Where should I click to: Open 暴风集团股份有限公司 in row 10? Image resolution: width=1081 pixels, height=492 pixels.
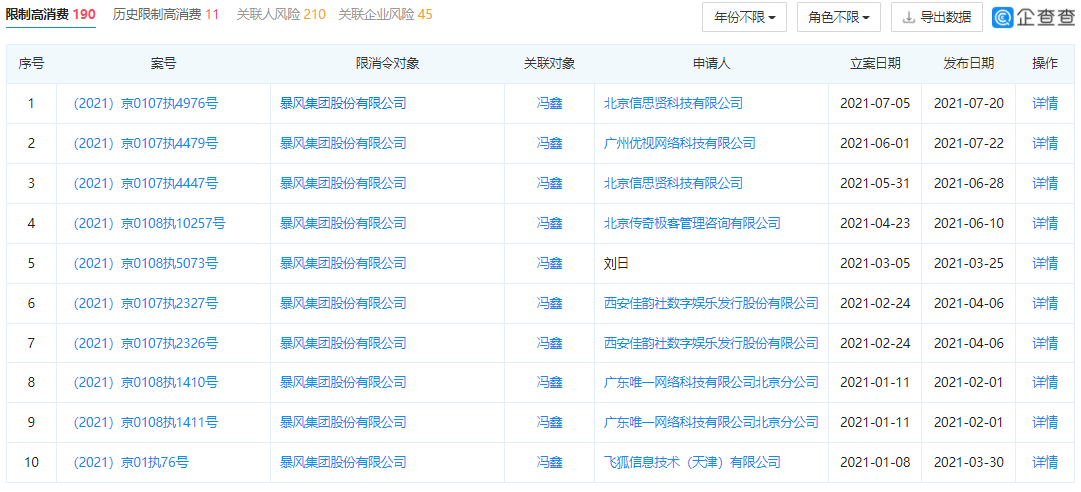[x=343, y=462]
